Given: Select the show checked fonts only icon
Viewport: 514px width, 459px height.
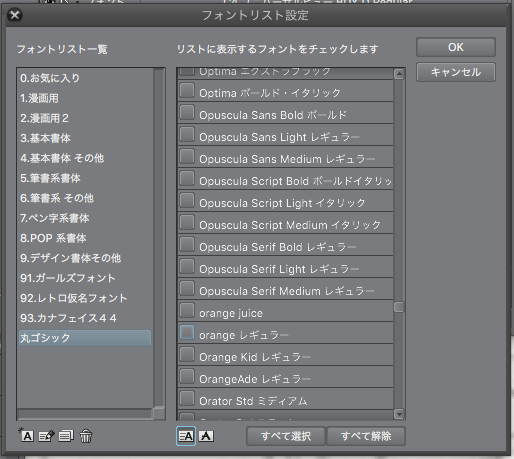Looking at the screenshot, I should 206,436.
